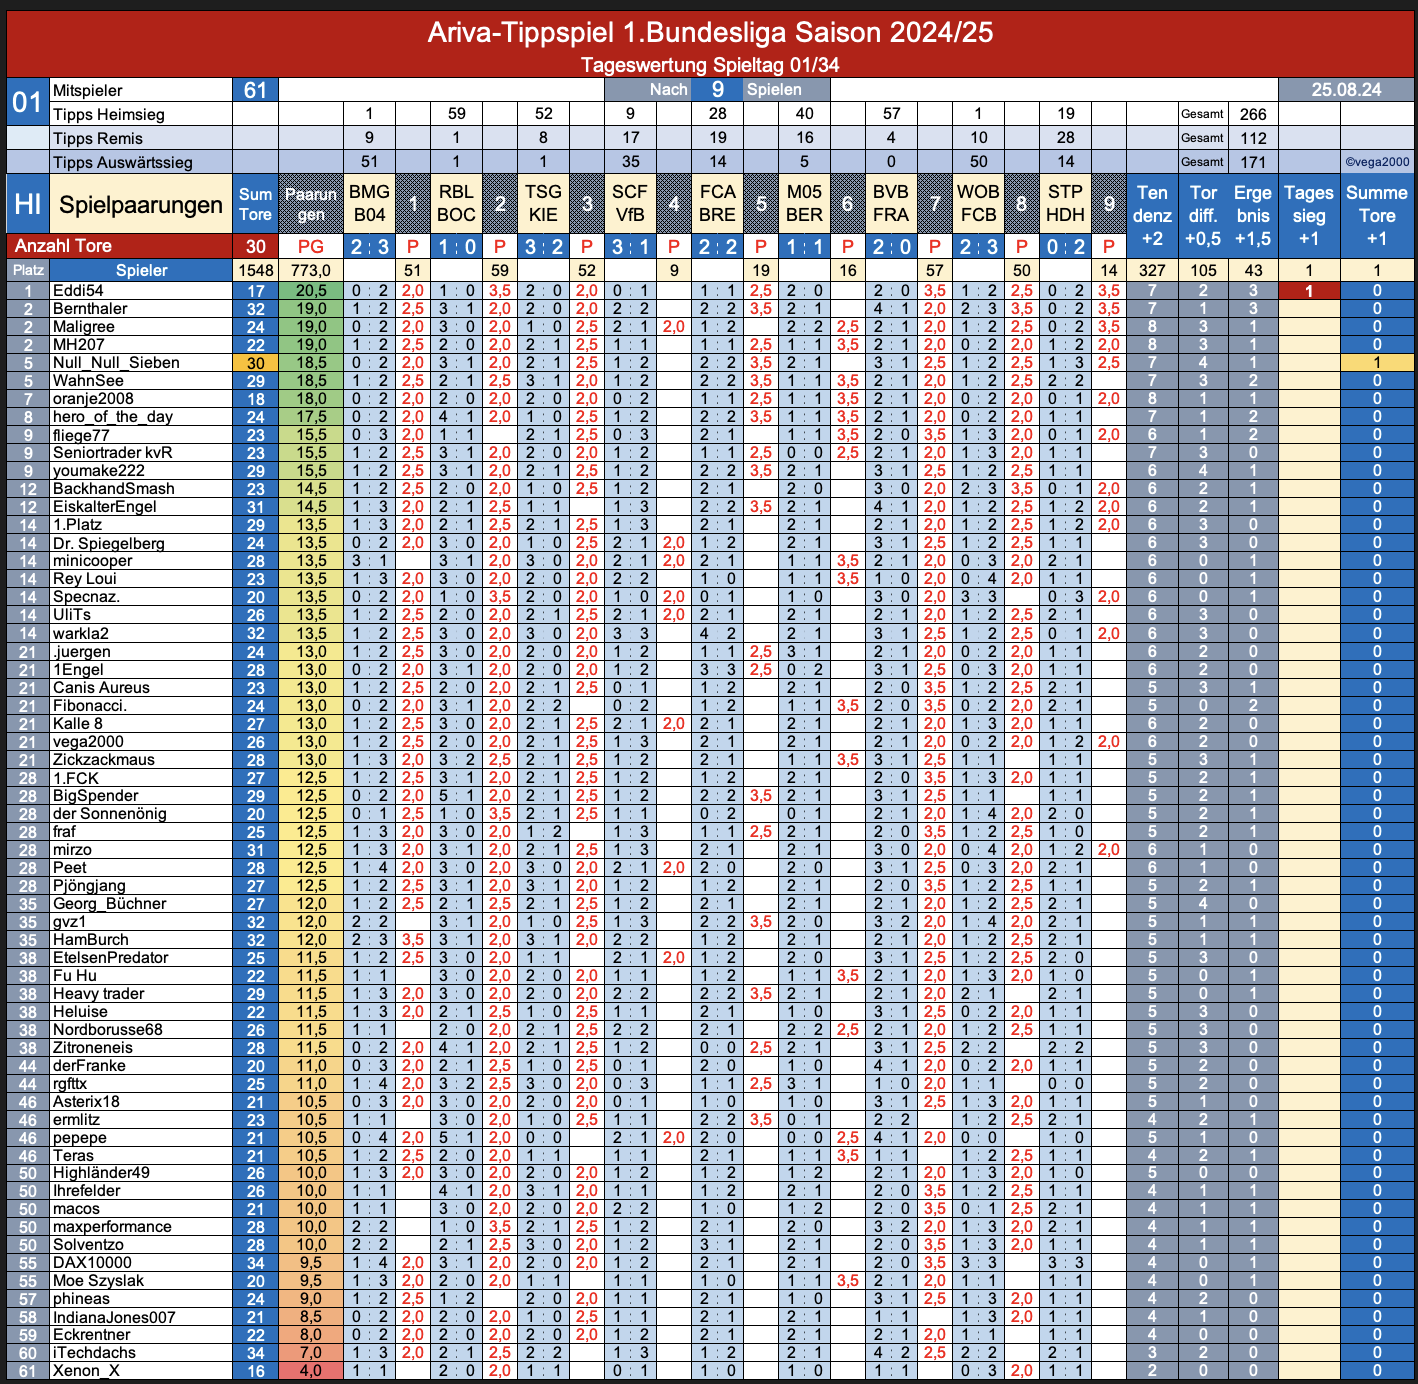
Task: Click the 'SCF VfB' match header
Action: pyautogui.click(x=630, y=204)
